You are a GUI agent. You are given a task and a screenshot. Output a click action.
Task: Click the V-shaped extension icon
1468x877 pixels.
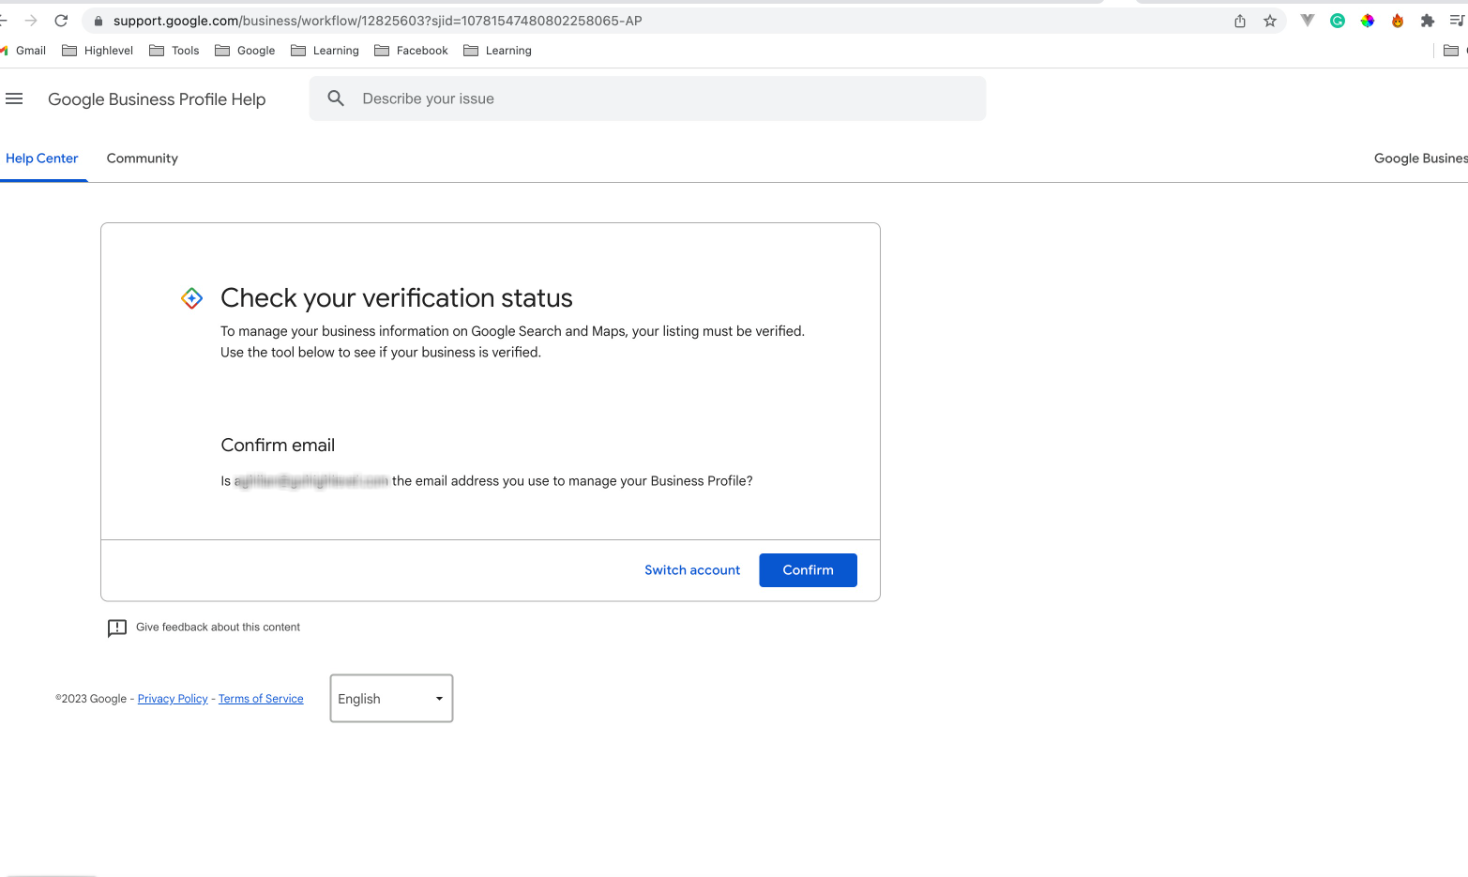pyautogui.click(x=1307, y=20)
